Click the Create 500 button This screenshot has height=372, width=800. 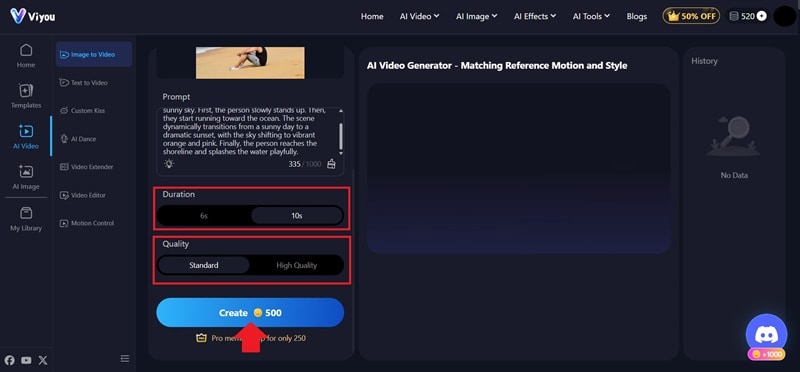click(250, 313)
